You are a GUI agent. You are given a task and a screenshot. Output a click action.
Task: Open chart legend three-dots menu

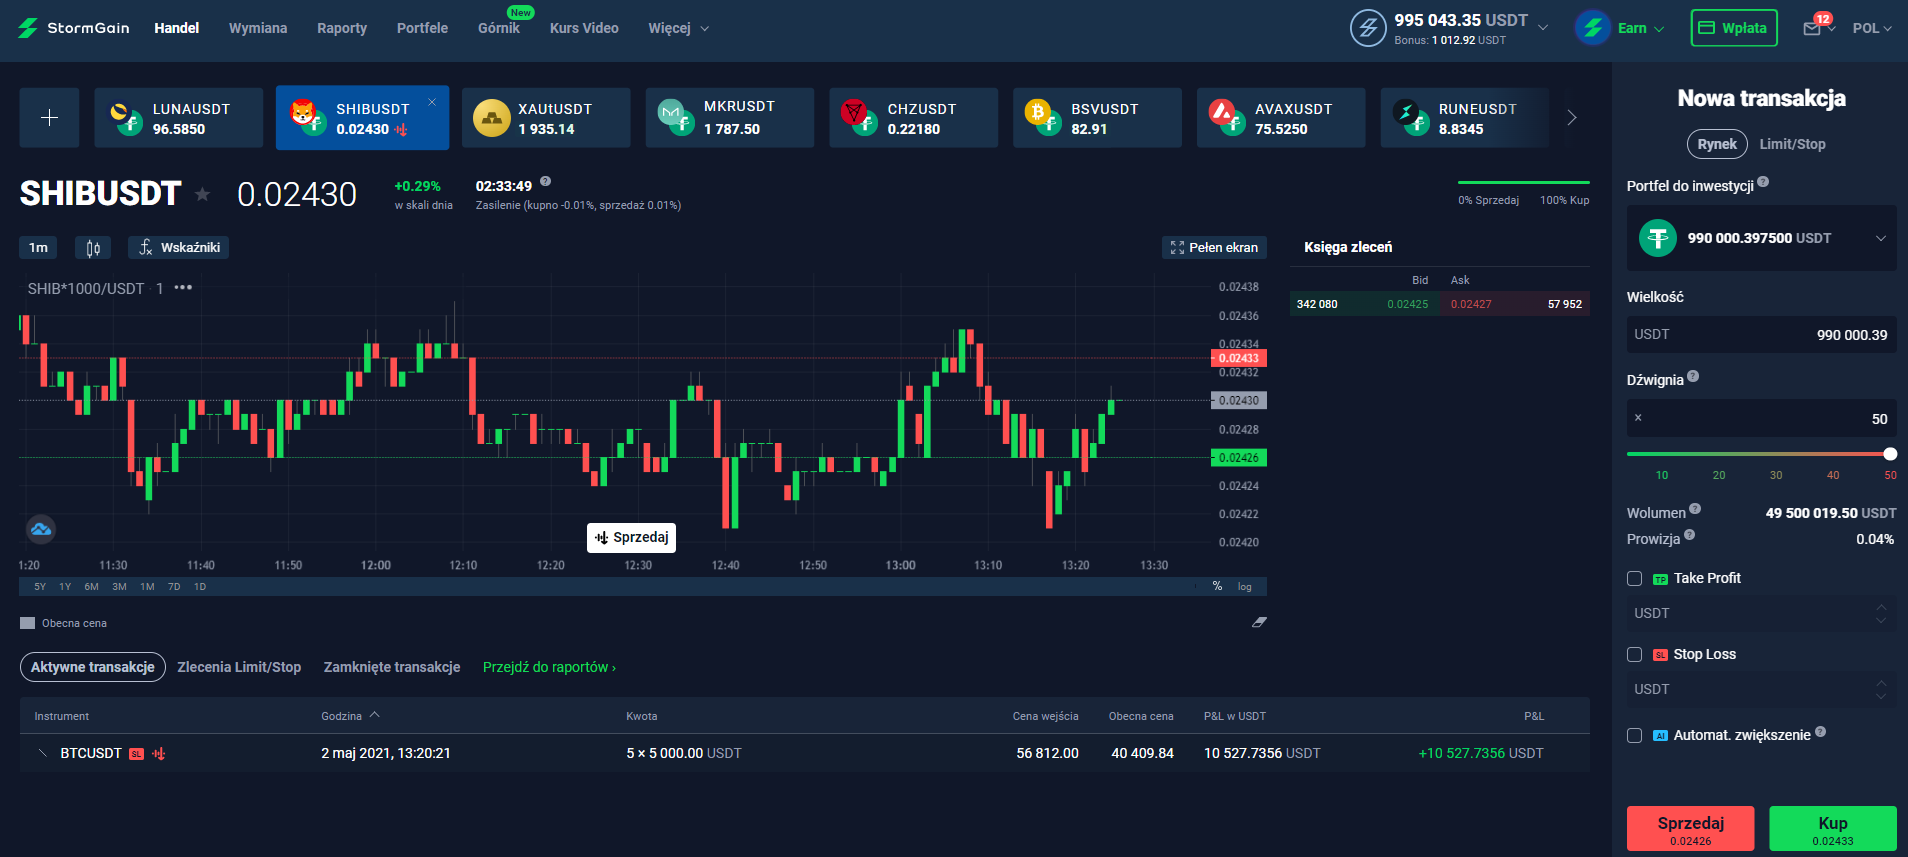[x=183, y=288]
